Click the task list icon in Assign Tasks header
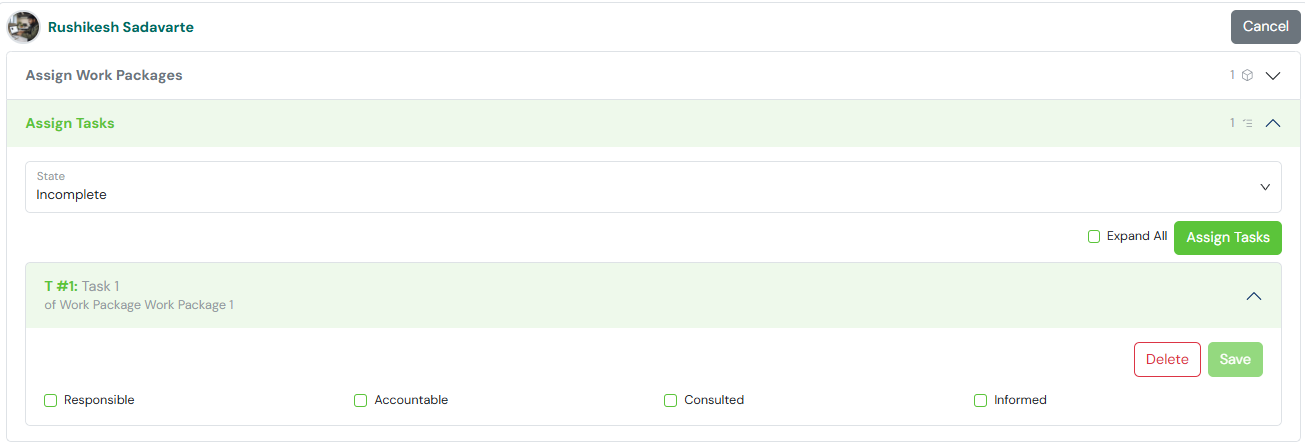The width and height of the screenshot is (1305, 444). (x=1247, y=123)
